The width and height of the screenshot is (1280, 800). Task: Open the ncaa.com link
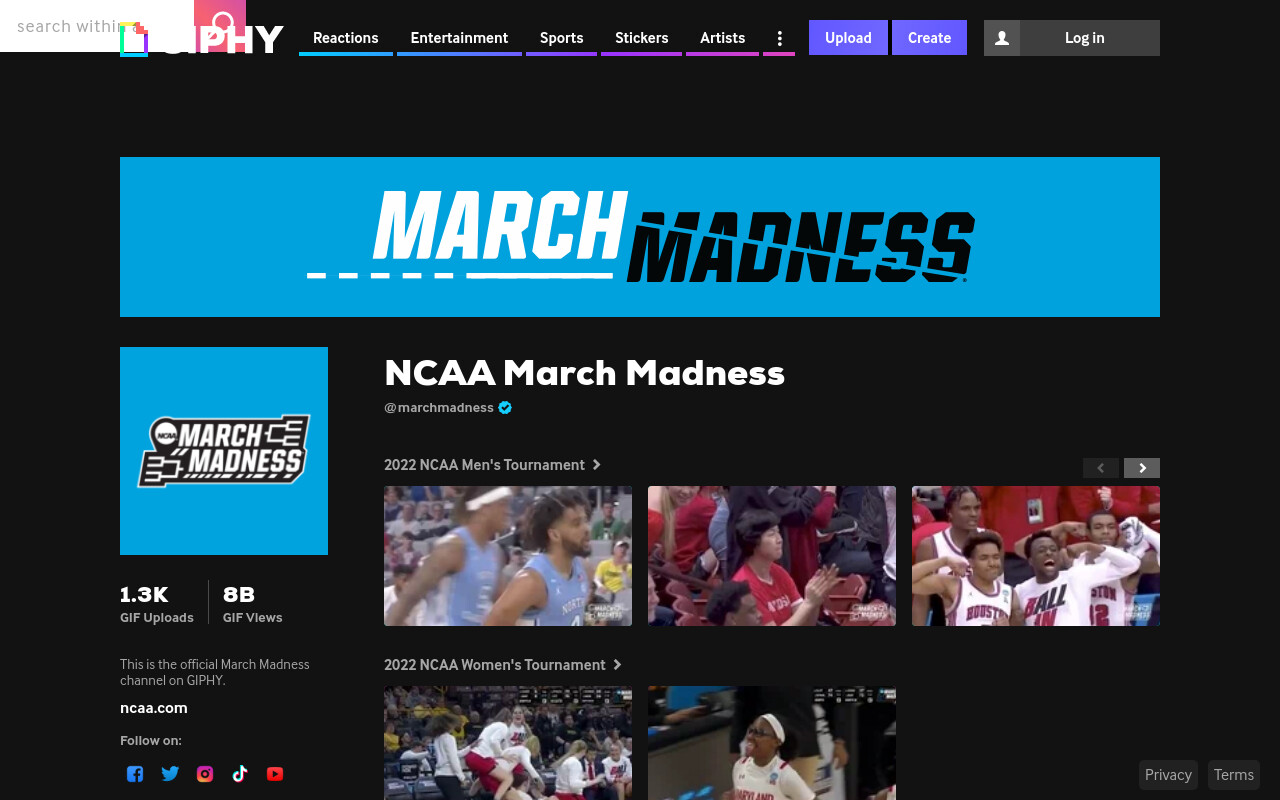coord(154,708)
